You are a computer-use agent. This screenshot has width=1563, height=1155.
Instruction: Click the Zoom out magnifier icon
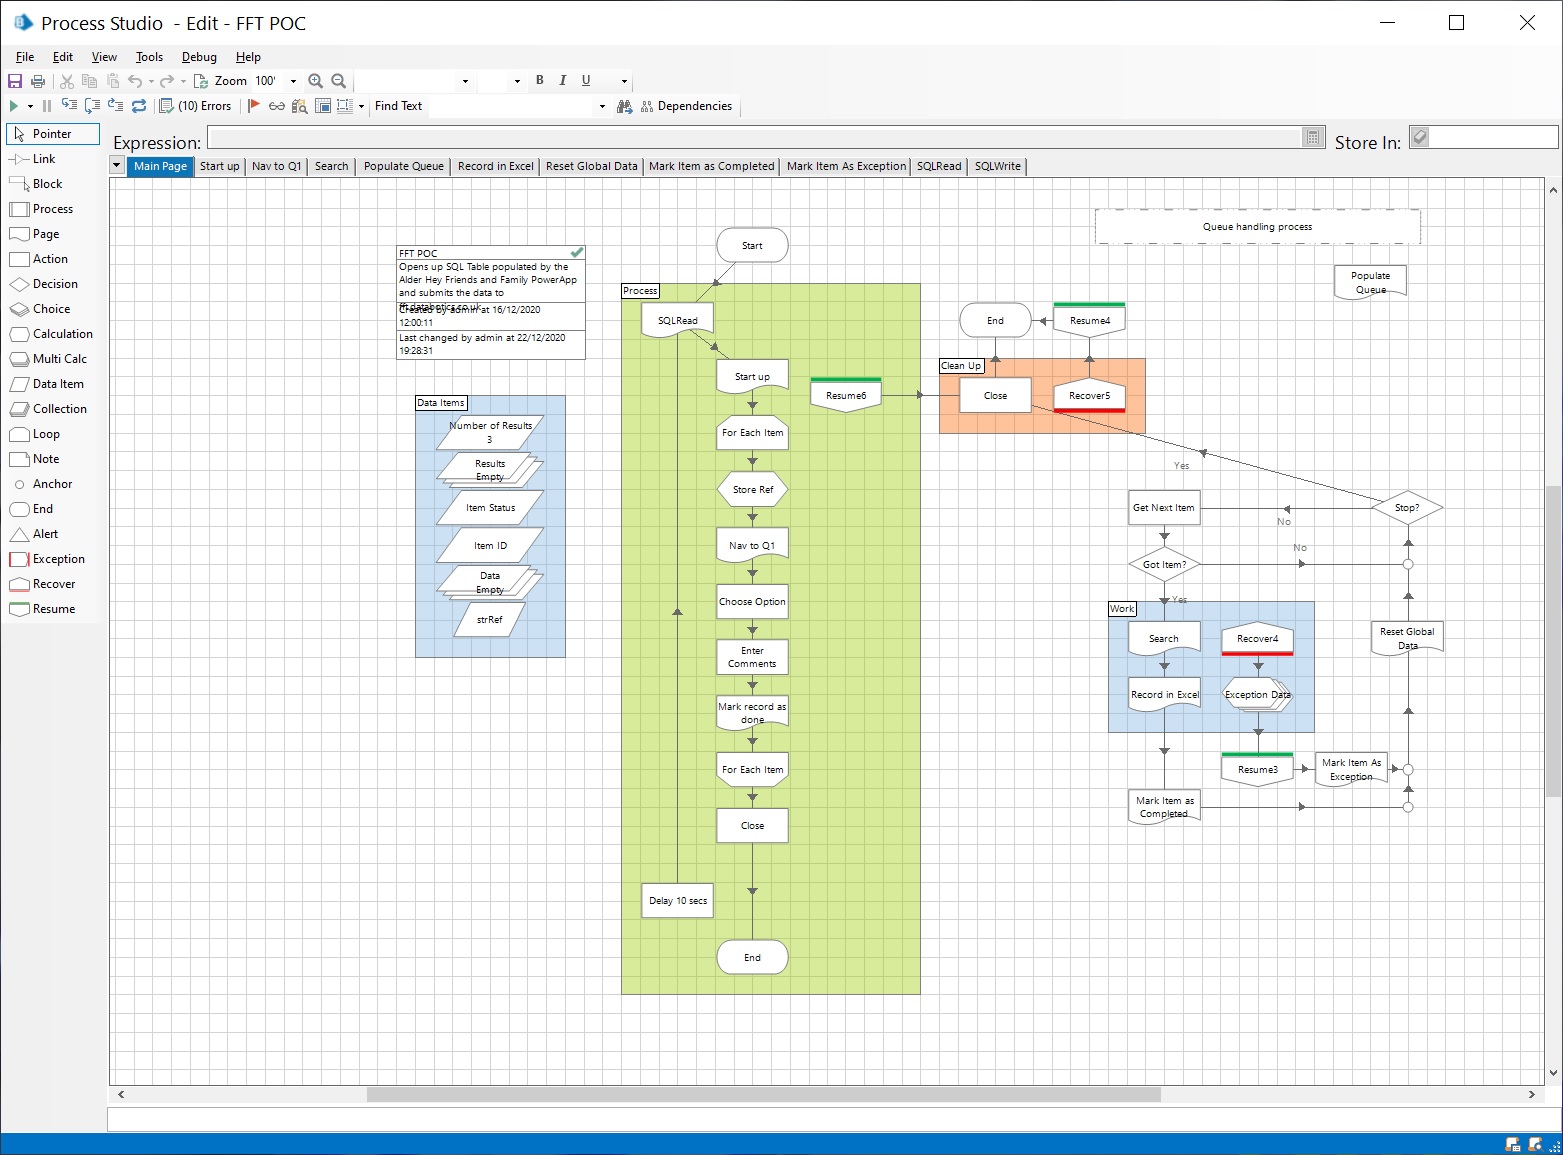(339, 81)
